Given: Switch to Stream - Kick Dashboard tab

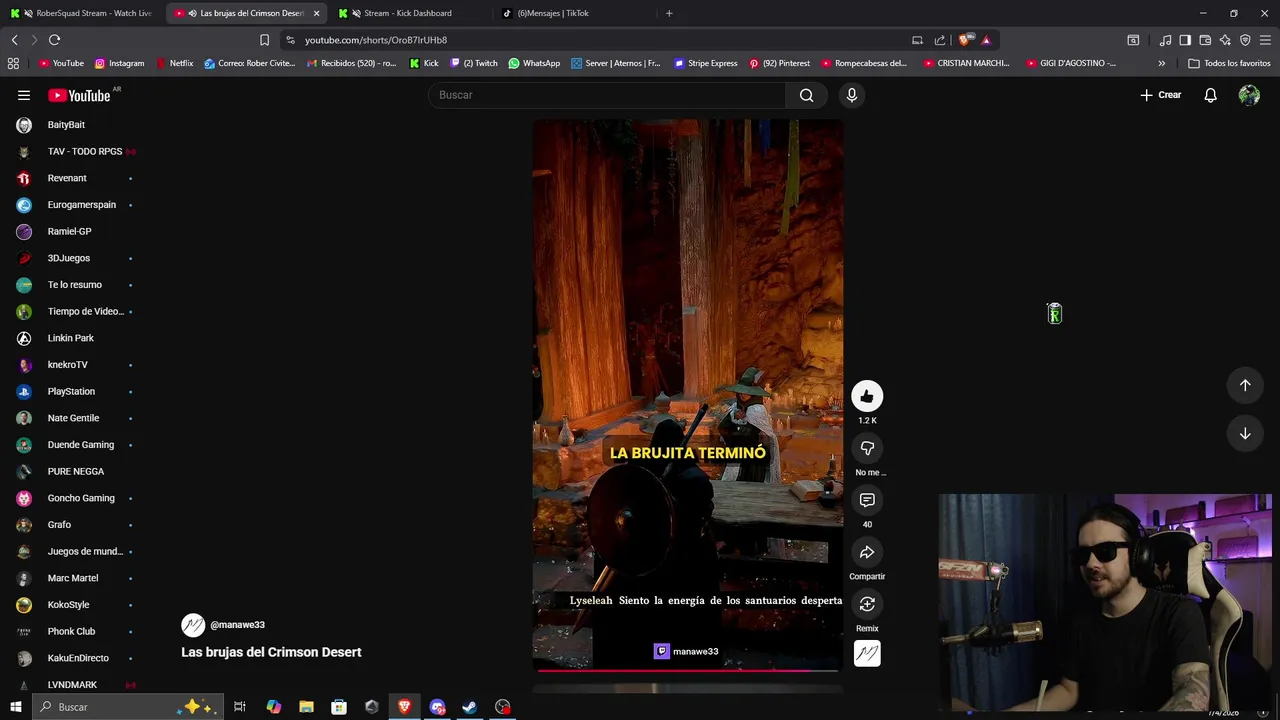Looking at the screenshot, I should (407, 13).
